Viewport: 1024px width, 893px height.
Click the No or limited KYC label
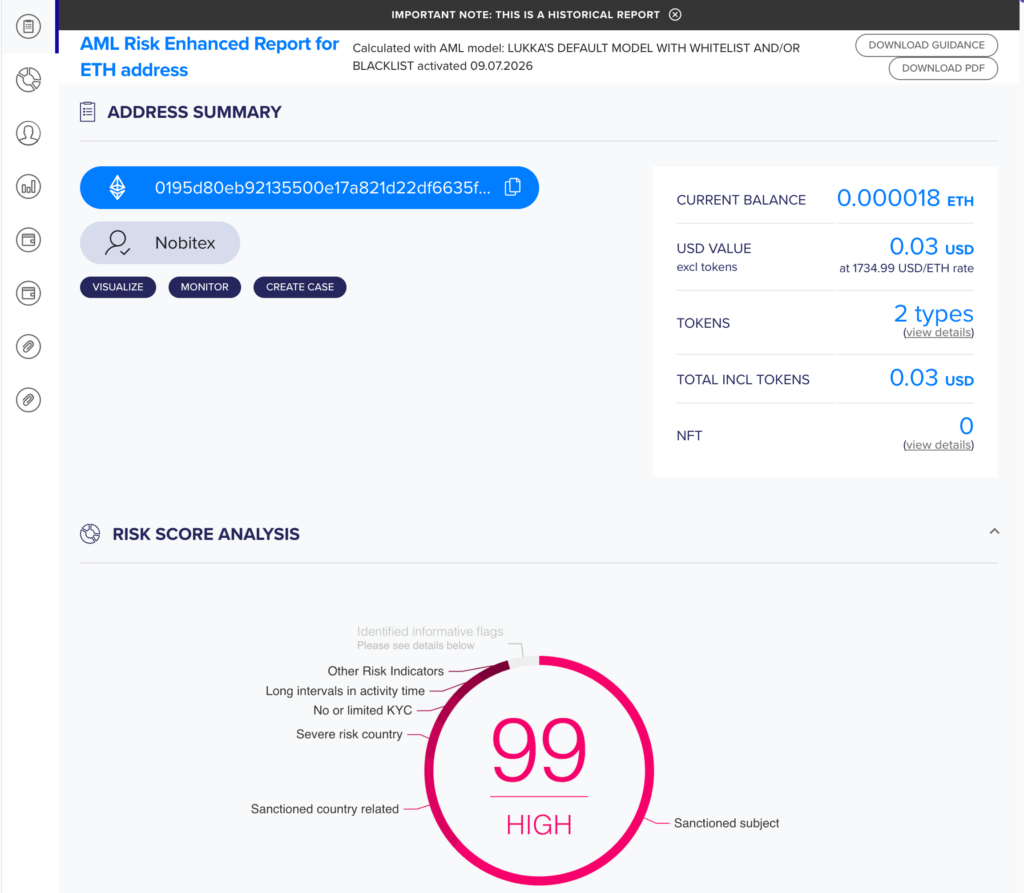pyautogui.click(x=362, y=710)
